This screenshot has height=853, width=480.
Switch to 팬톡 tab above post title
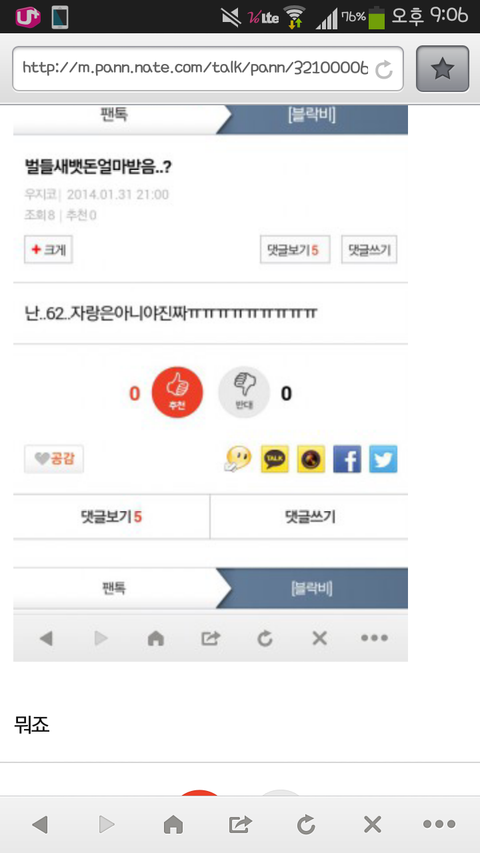click(114, 116)
